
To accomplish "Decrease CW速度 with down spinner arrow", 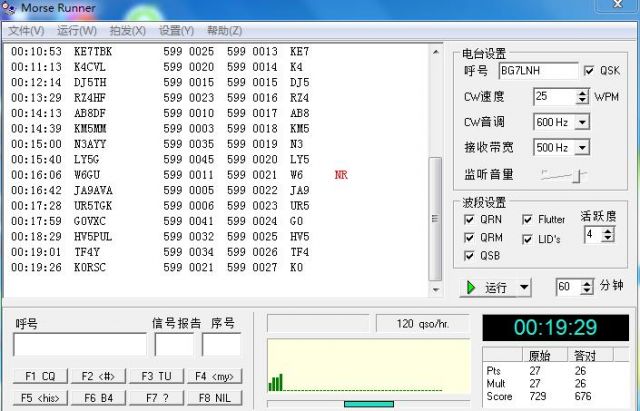I will coord(582,100).
